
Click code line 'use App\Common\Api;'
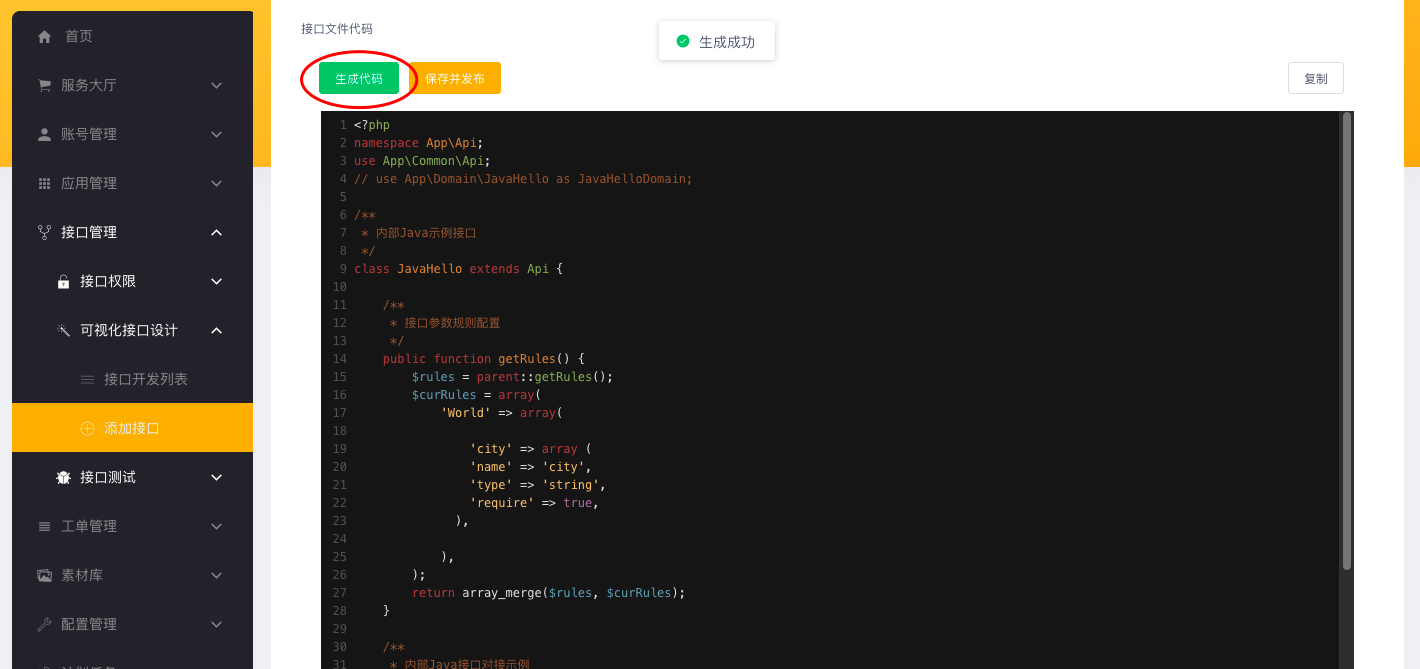click(x=423, y=161)
